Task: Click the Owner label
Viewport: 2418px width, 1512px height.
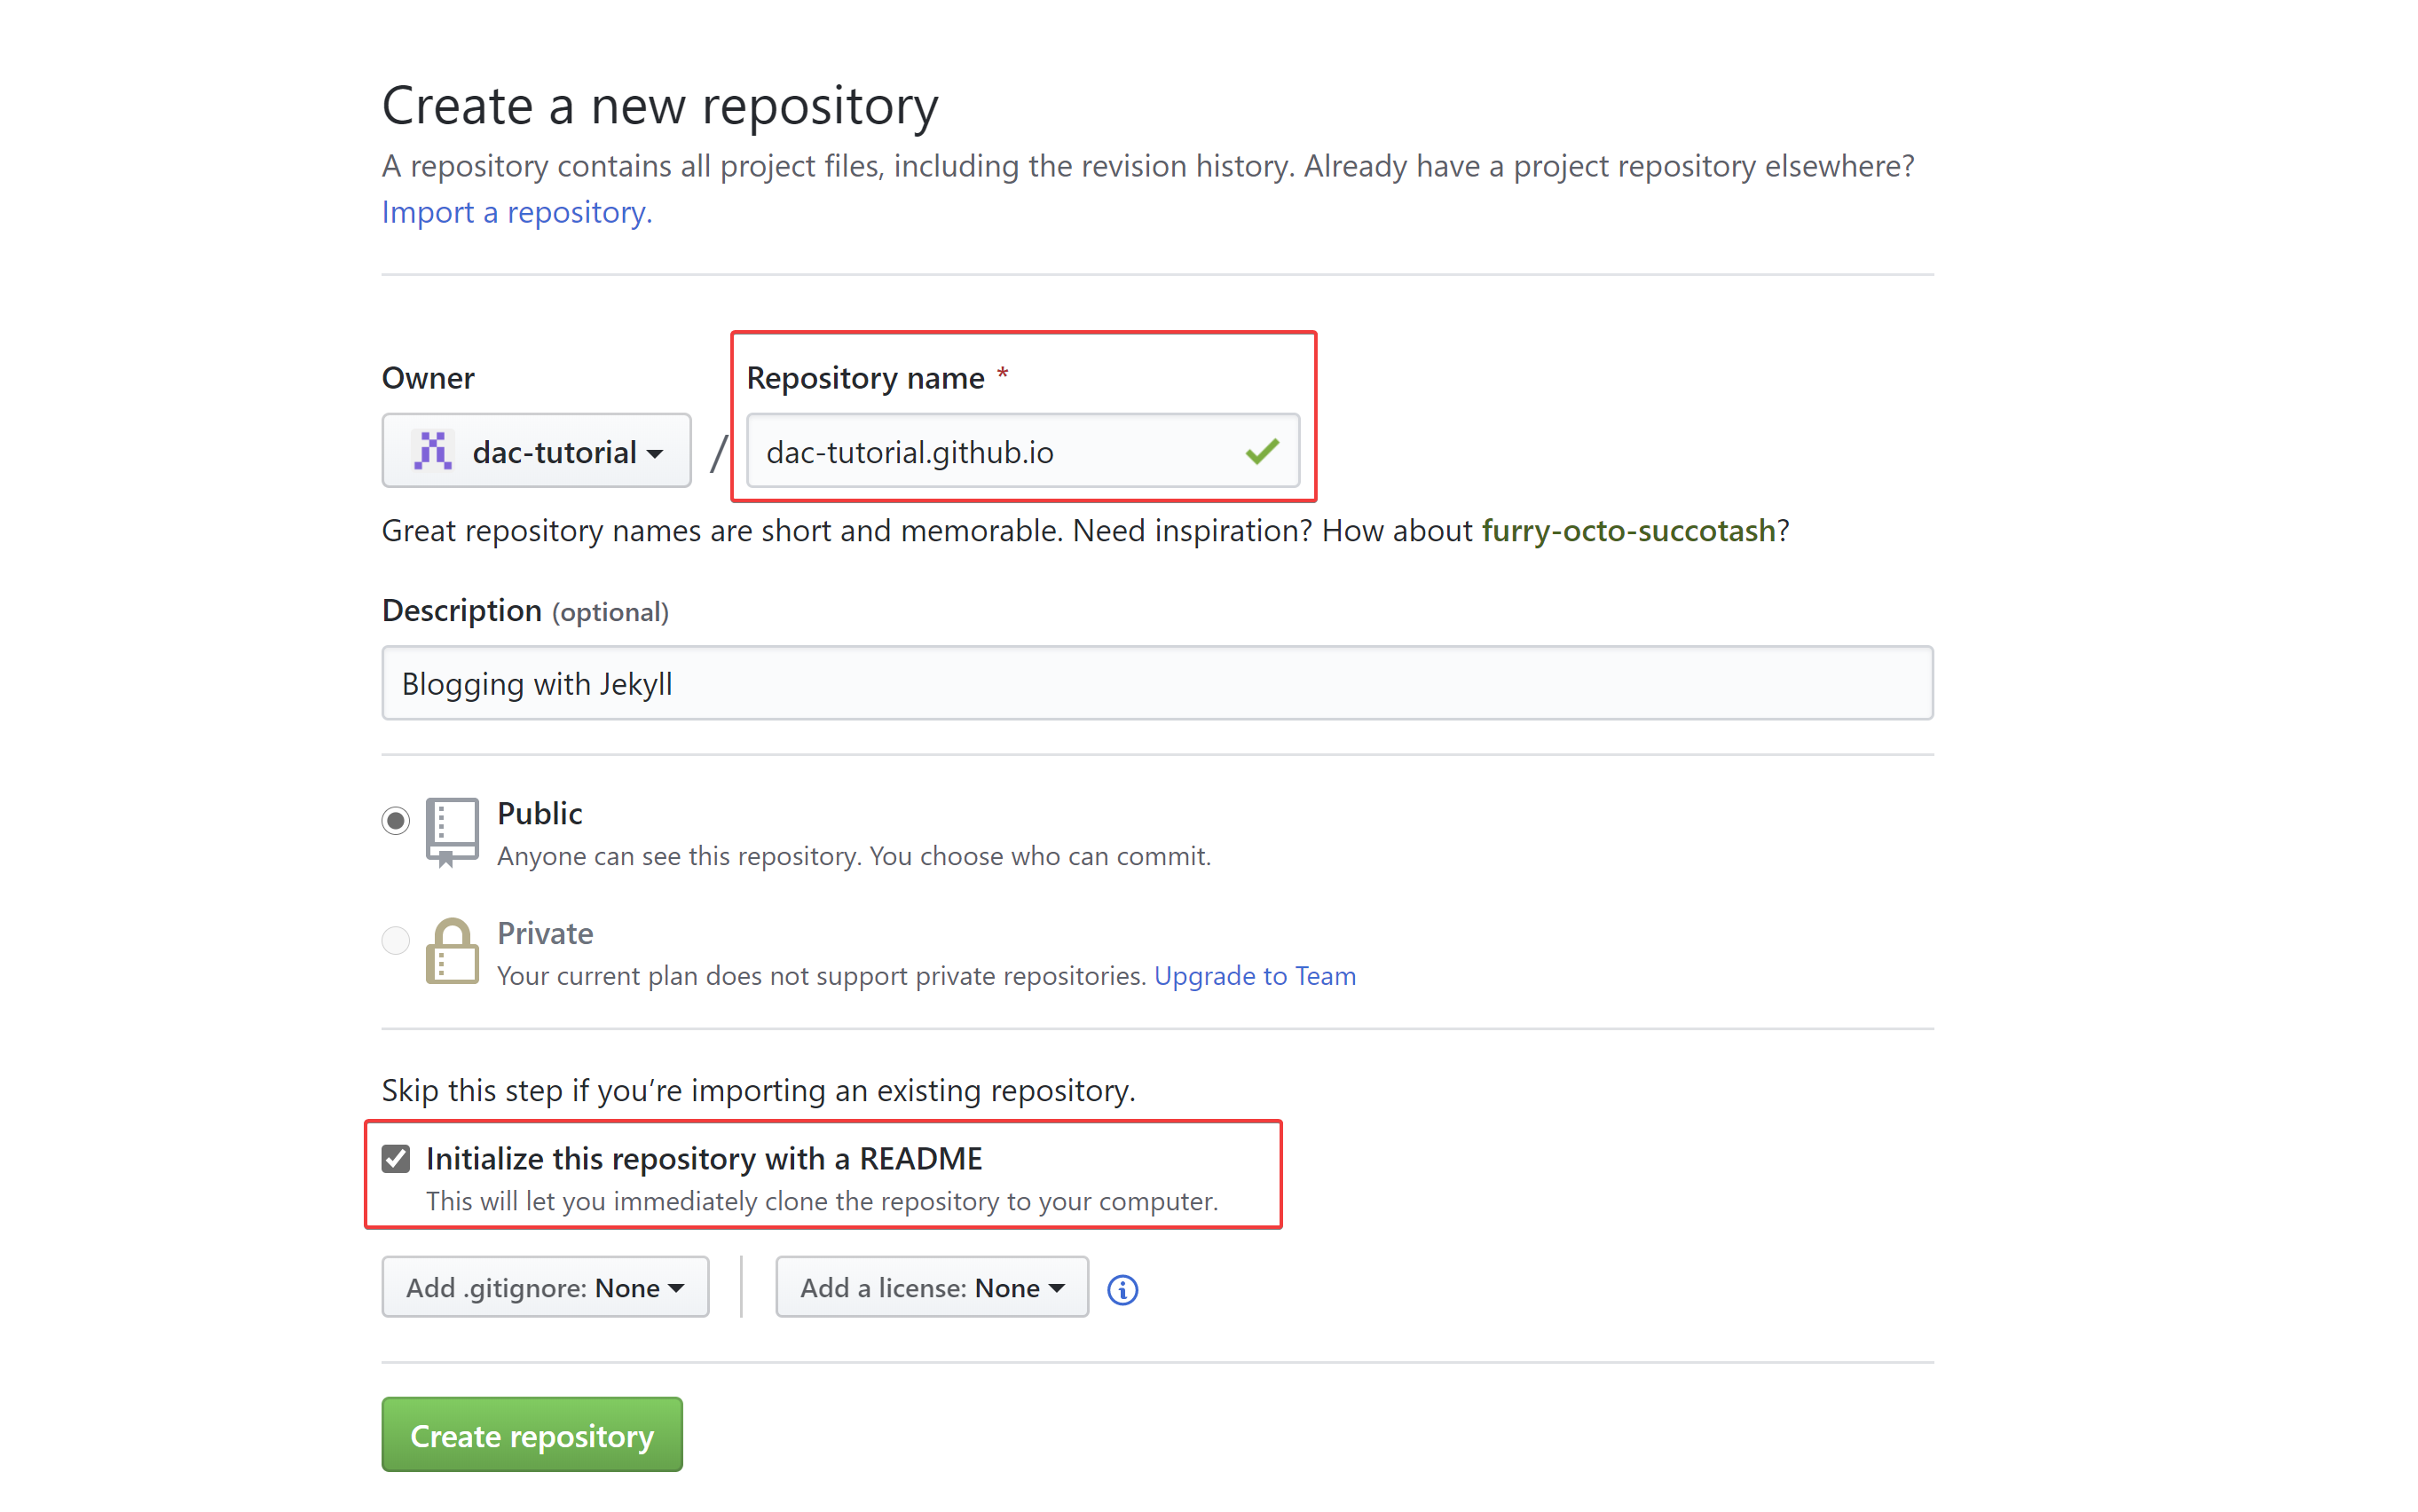Action: pyautogui.click(x=428, y=378)
